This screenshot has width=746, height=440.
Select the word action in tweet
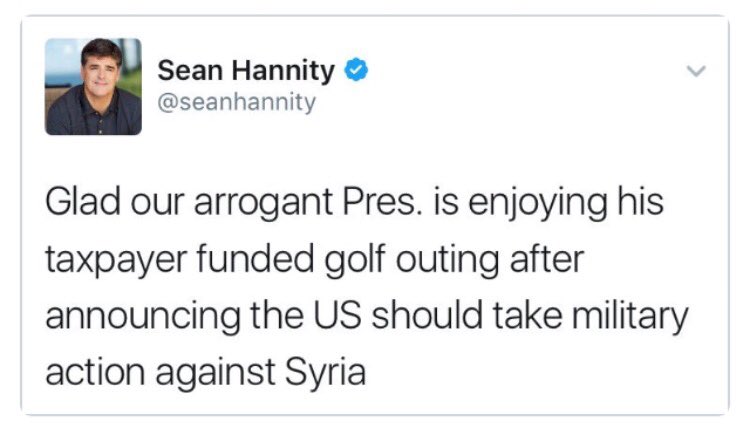(x=95, y=372)
